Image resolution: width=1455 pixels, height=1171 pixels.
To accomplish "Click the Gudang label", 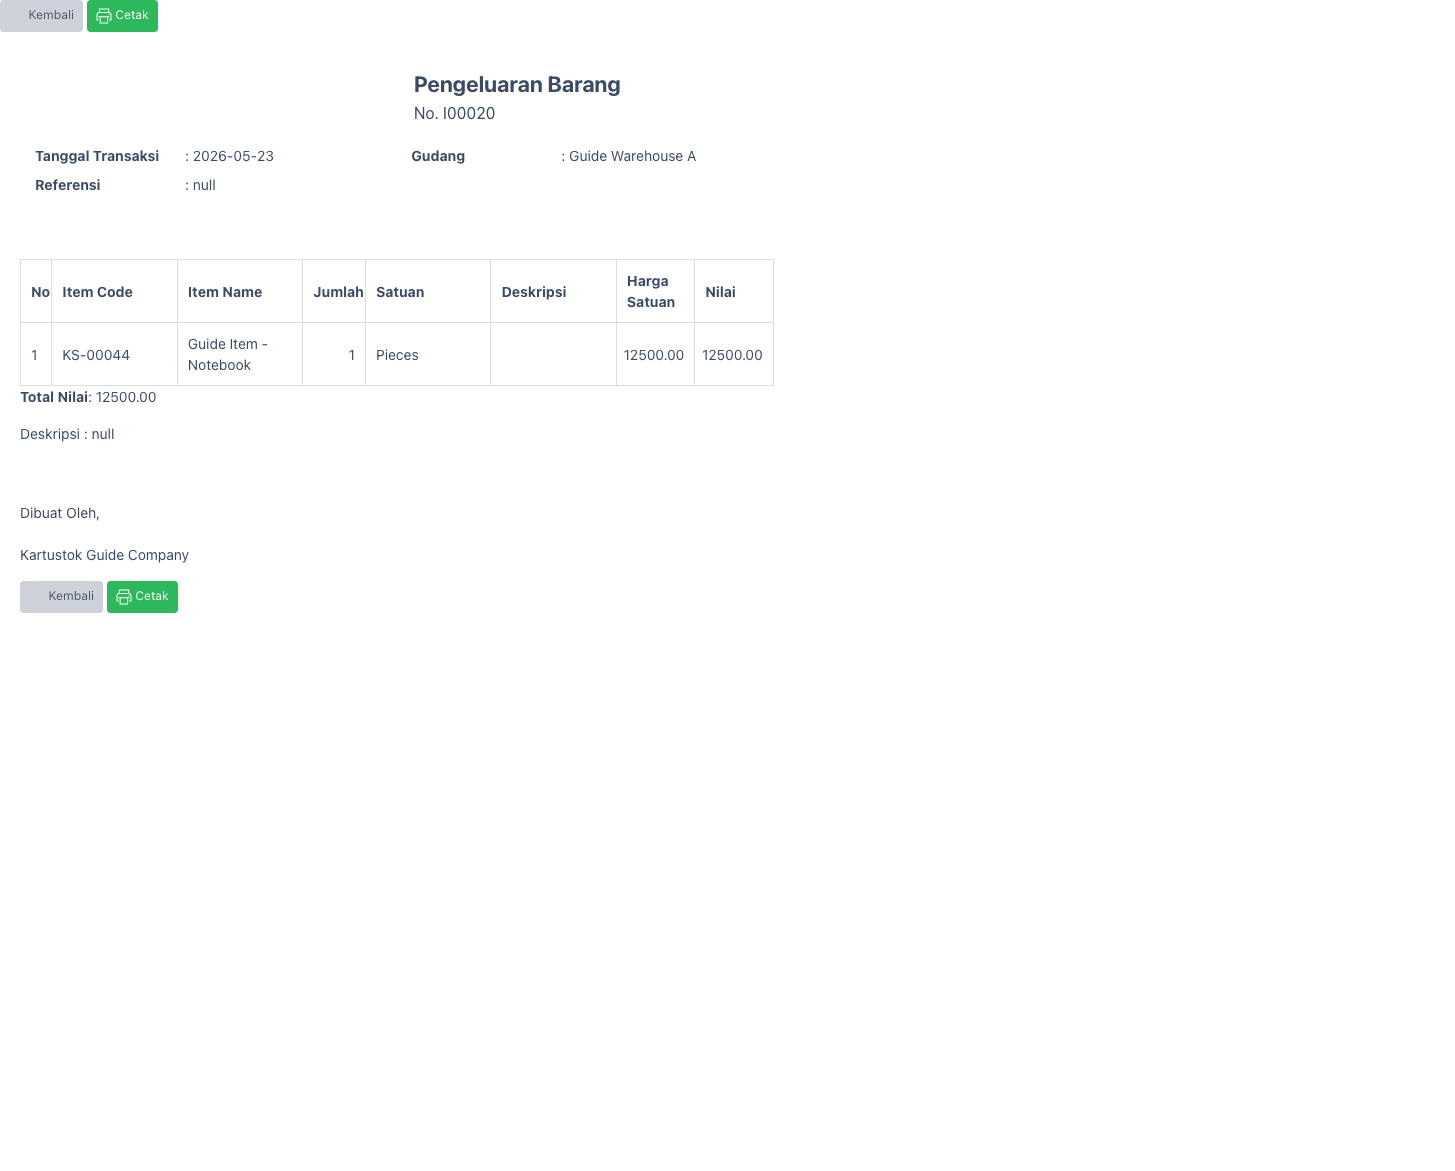I will point(438,156).
